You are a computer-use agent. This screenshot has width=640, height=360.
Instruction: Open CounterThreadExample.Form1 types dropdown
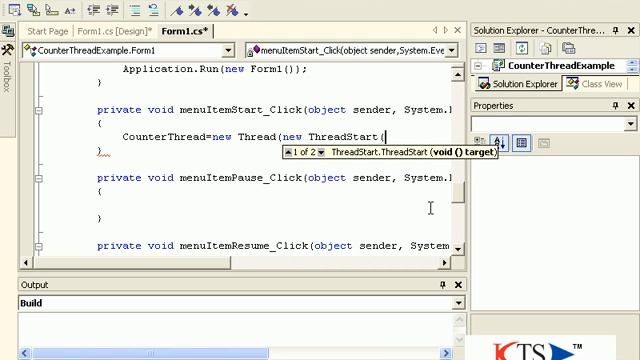[228, 51]
